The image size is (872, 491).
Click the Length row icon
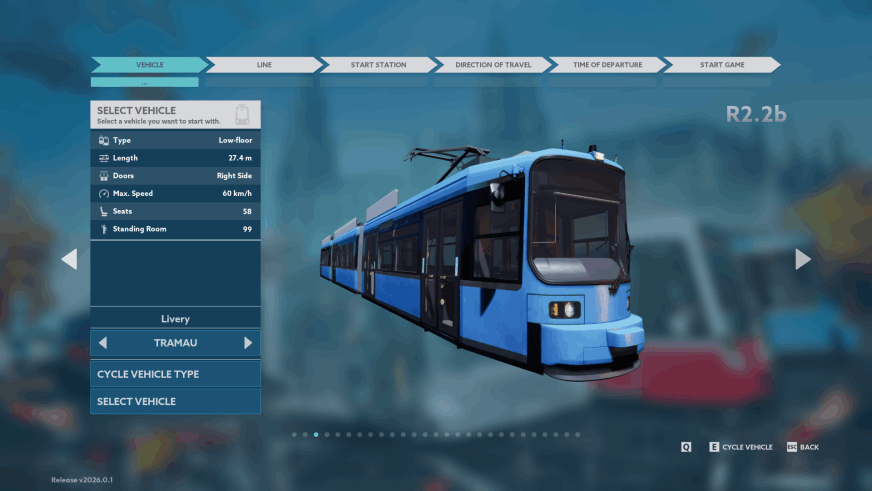[x=103, y=158]
